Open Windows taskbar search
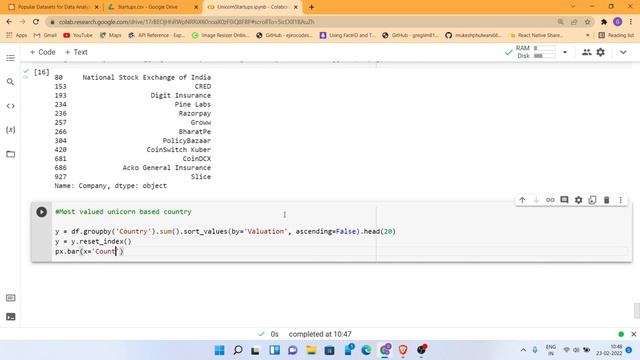Viewport: 640px width, 360px height. coord(238,350)
